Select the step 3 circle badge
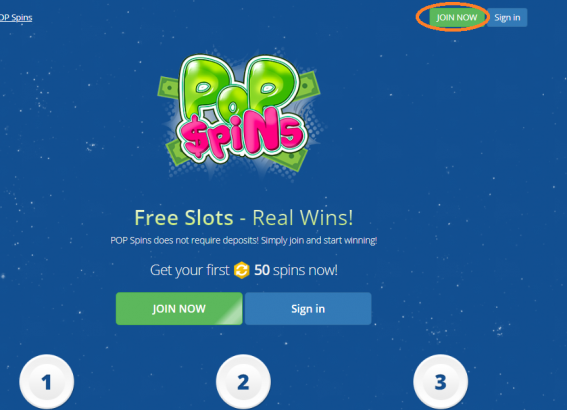Image resolution: width=567 pixels, height=410 pixels. 440,382
